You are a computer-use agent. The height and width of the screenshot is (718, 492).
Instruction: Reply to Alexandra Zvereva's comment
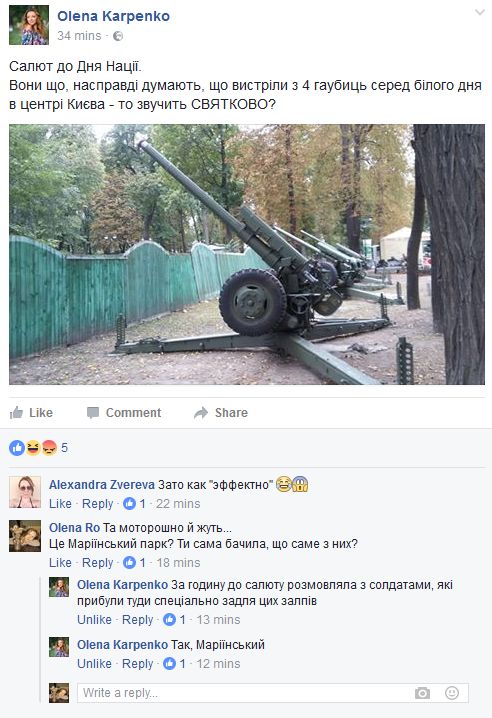point(97,504)
